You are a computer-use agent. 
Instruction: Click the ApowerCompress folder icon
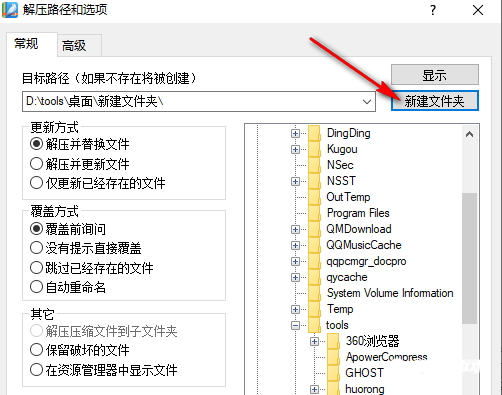pyautogui.click(x=333, y=357)
